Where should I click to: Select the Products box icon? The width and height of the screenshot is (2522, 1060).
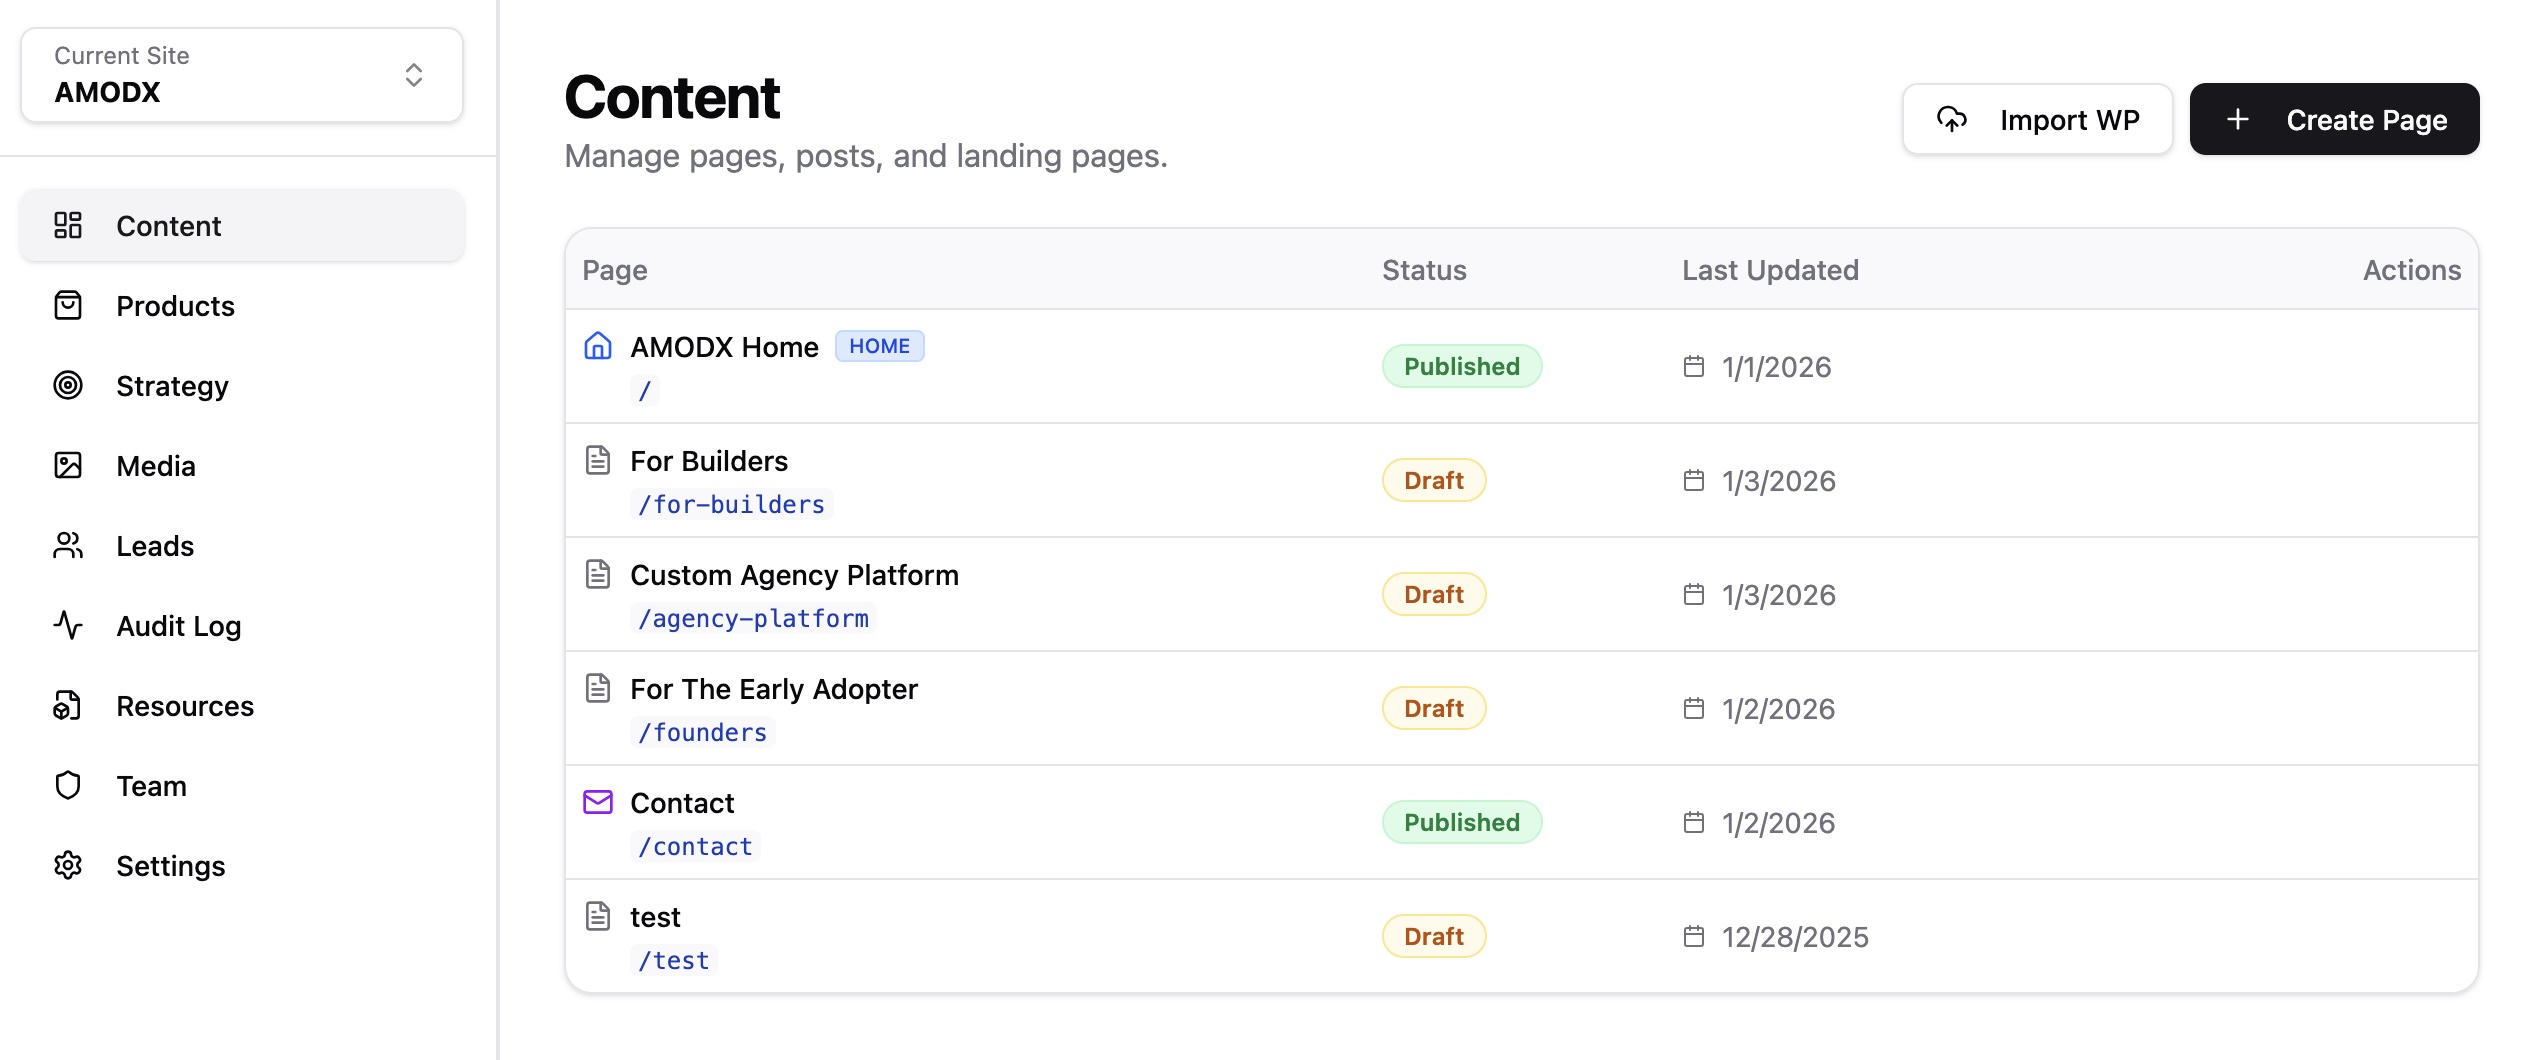point(68,306)
